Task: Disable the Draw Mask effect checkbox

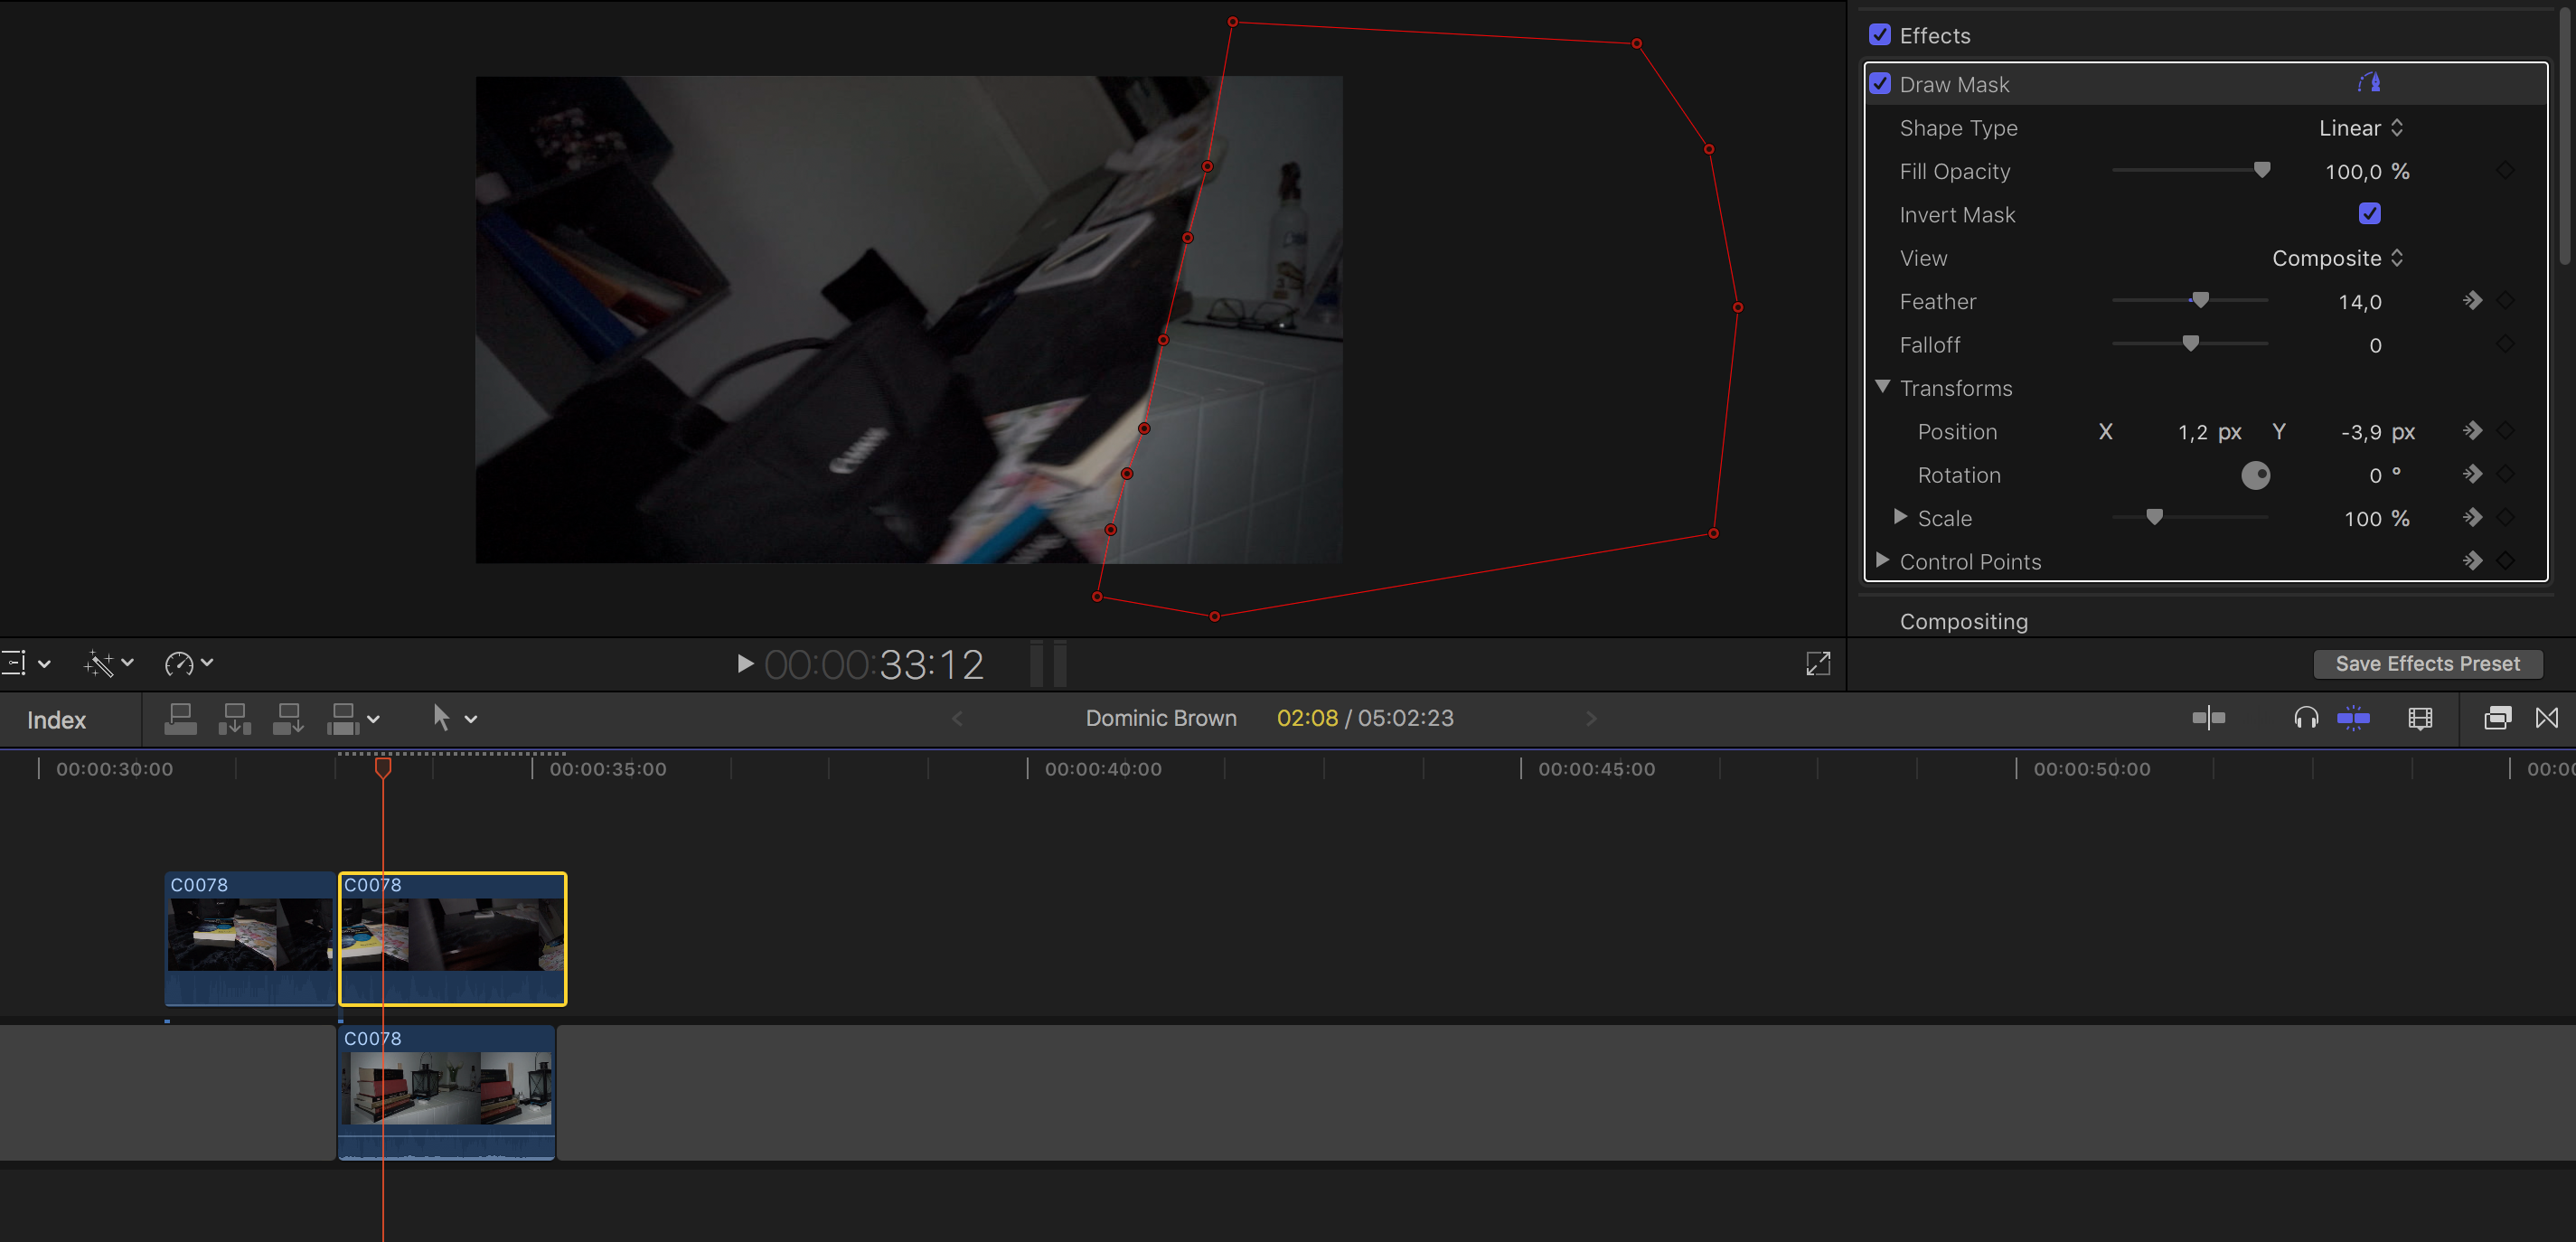Action: pos(1880,84)
